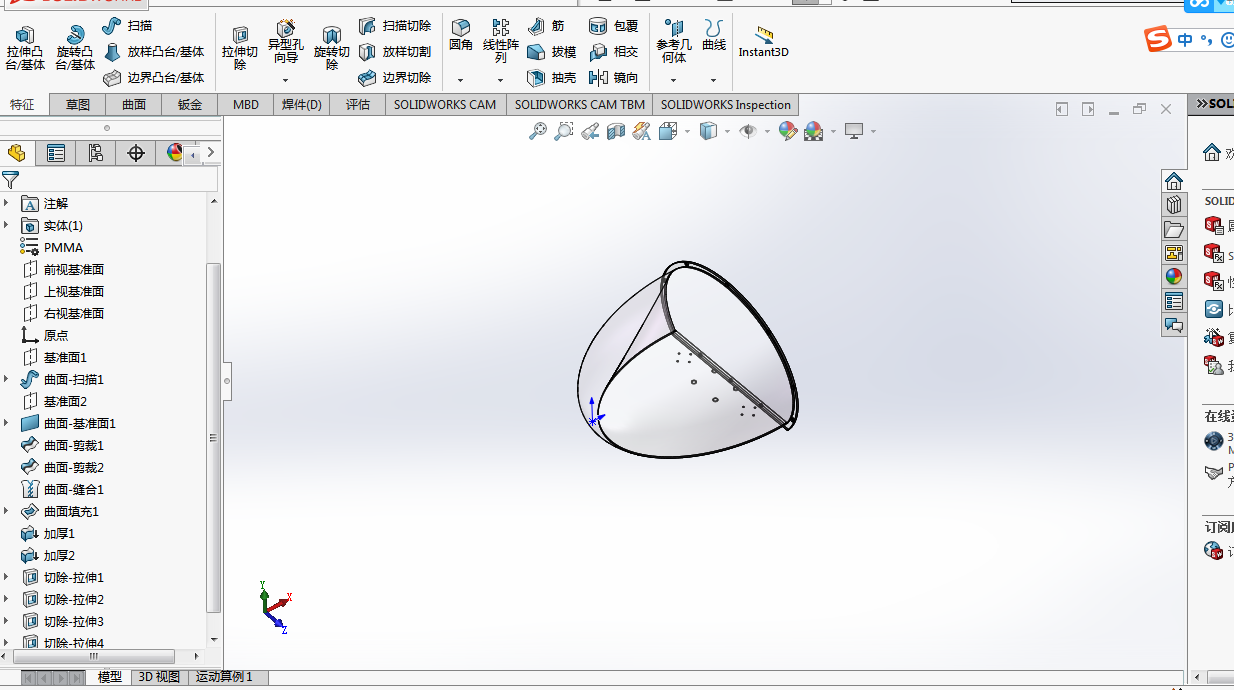Select the 线性阵列 linear pattern tool
The height and width of the screenshot is (690, 1234).
[x=501, y=42]
